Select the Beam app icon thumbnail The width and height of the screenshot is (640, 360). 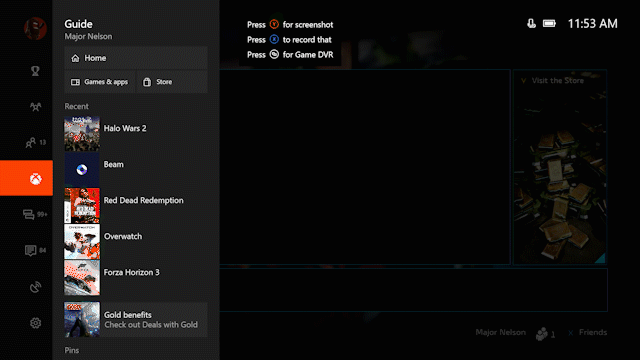click(82, 169)
